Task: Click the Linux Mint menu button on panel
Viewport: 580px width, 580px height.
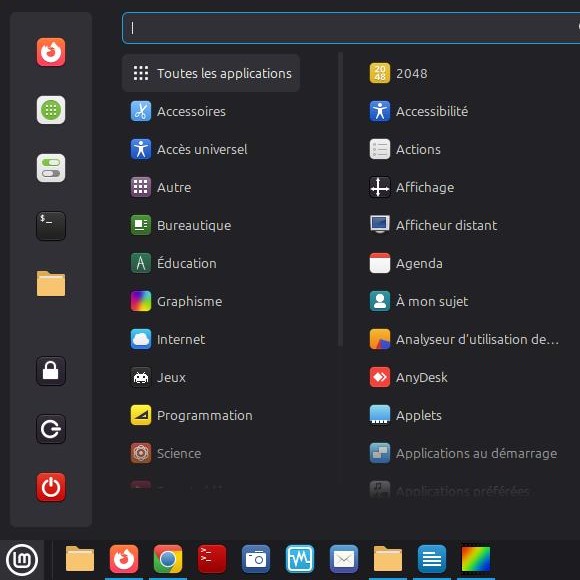Action: (x=22, y=560)
